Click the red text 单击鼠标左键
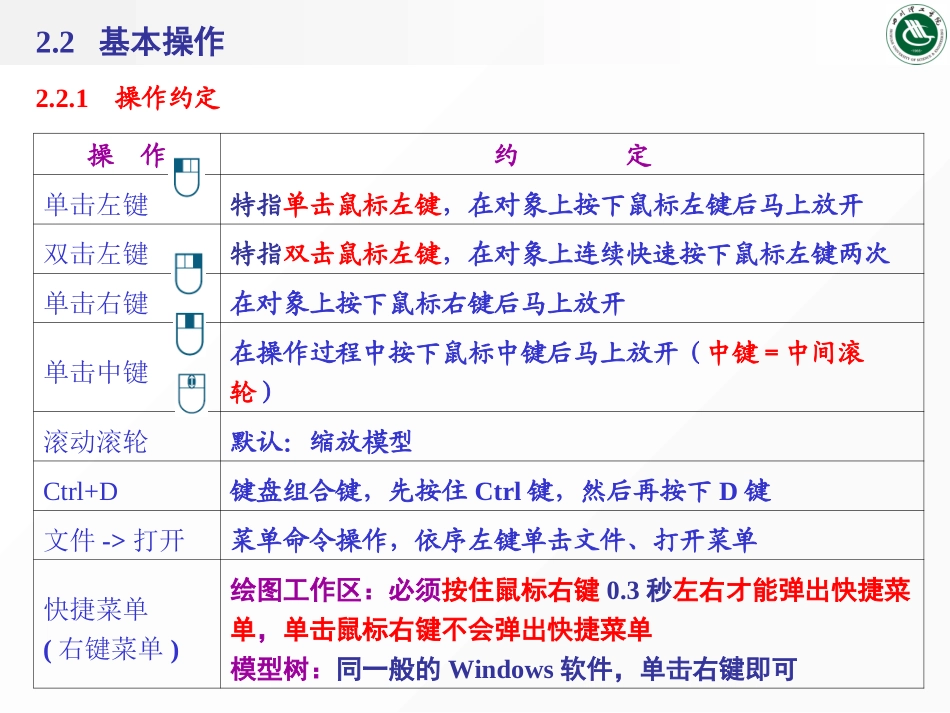 pyautogui.click(x=362, y=205)
